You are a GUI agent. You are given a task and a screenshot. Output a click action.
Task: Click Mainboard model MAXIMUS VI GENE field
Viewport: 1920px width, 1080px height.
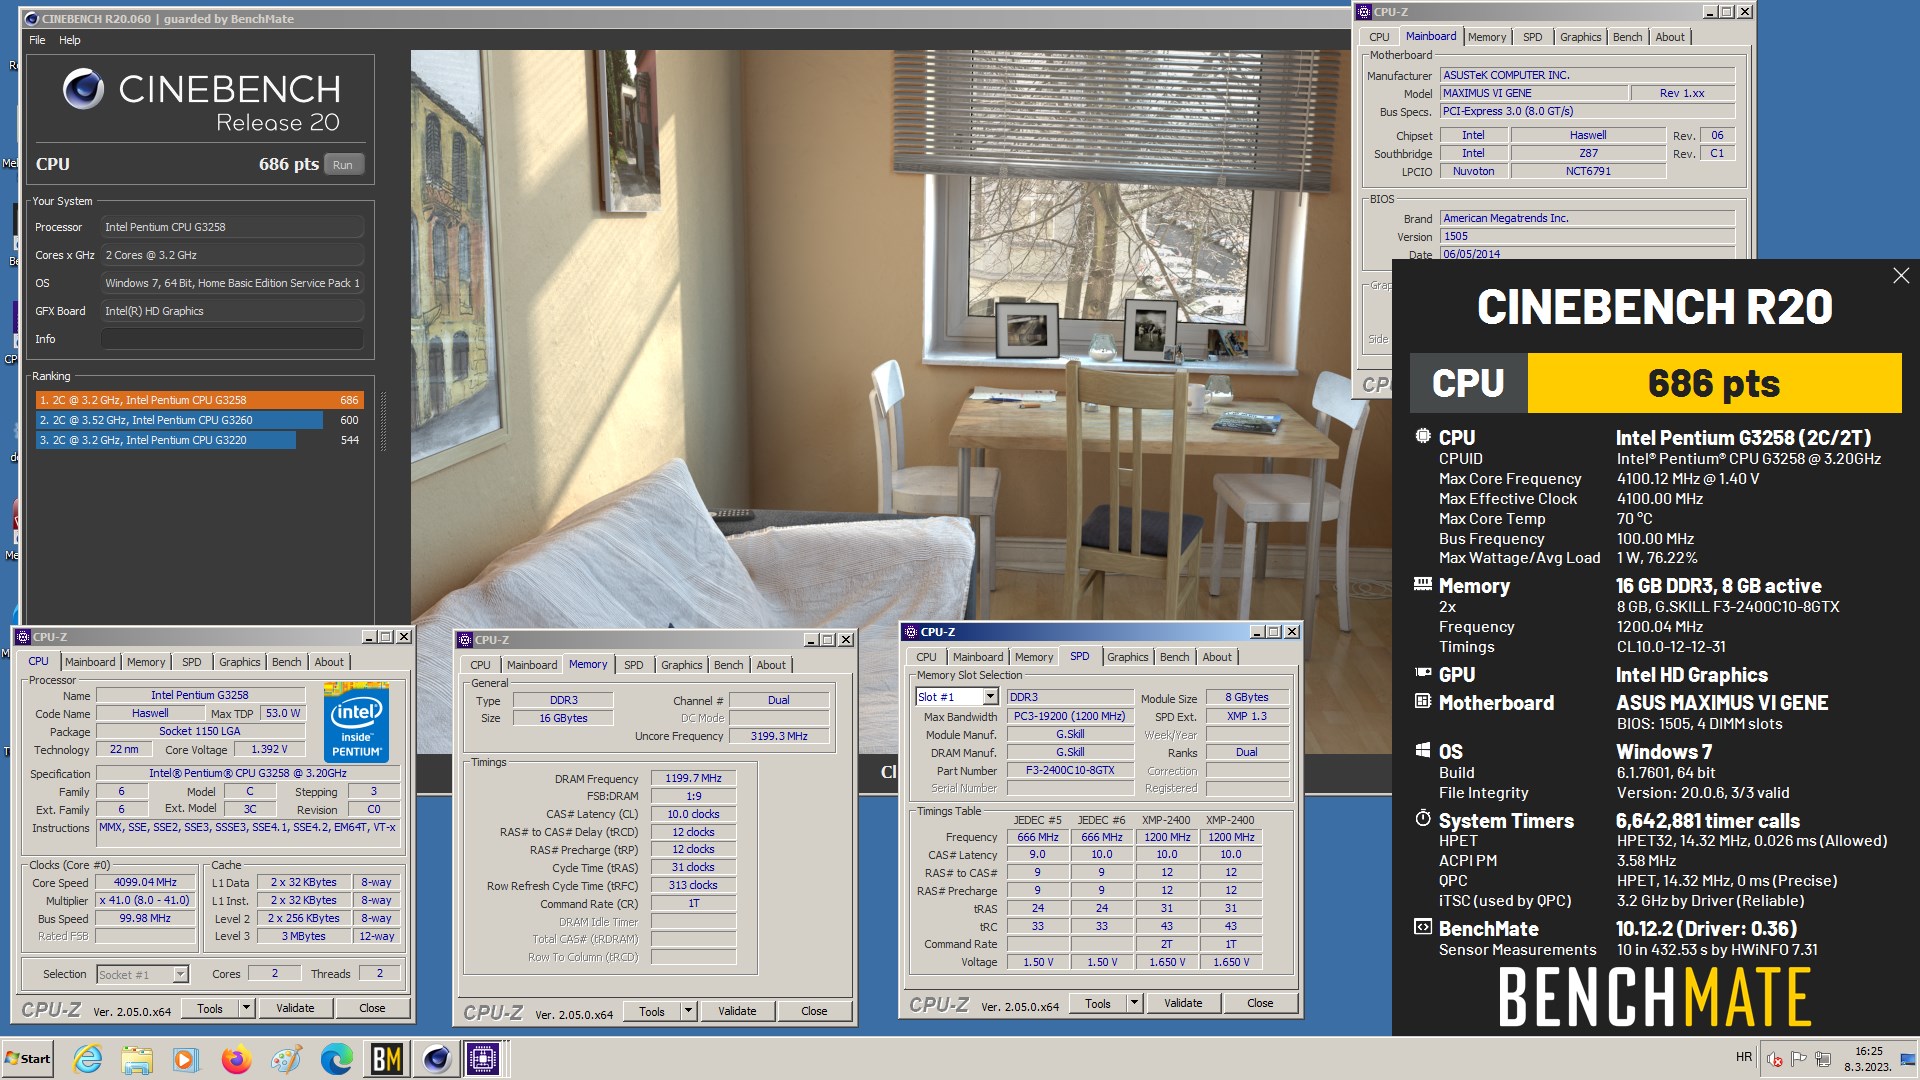tap(1533, 93)
